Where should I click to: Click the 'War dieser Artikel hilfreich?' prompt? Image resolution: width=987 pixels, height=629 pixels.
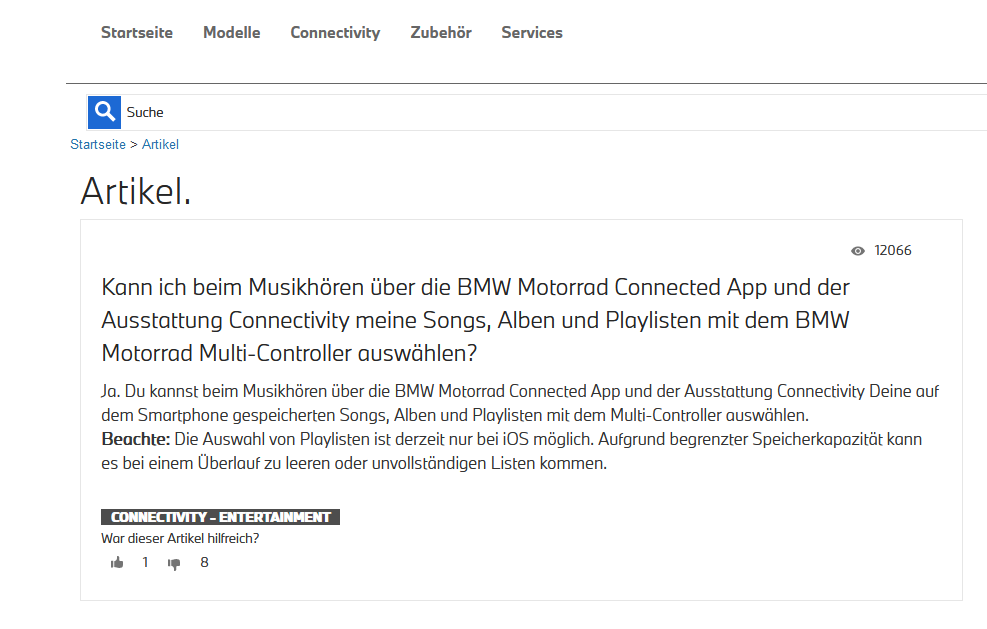[180, 539]
